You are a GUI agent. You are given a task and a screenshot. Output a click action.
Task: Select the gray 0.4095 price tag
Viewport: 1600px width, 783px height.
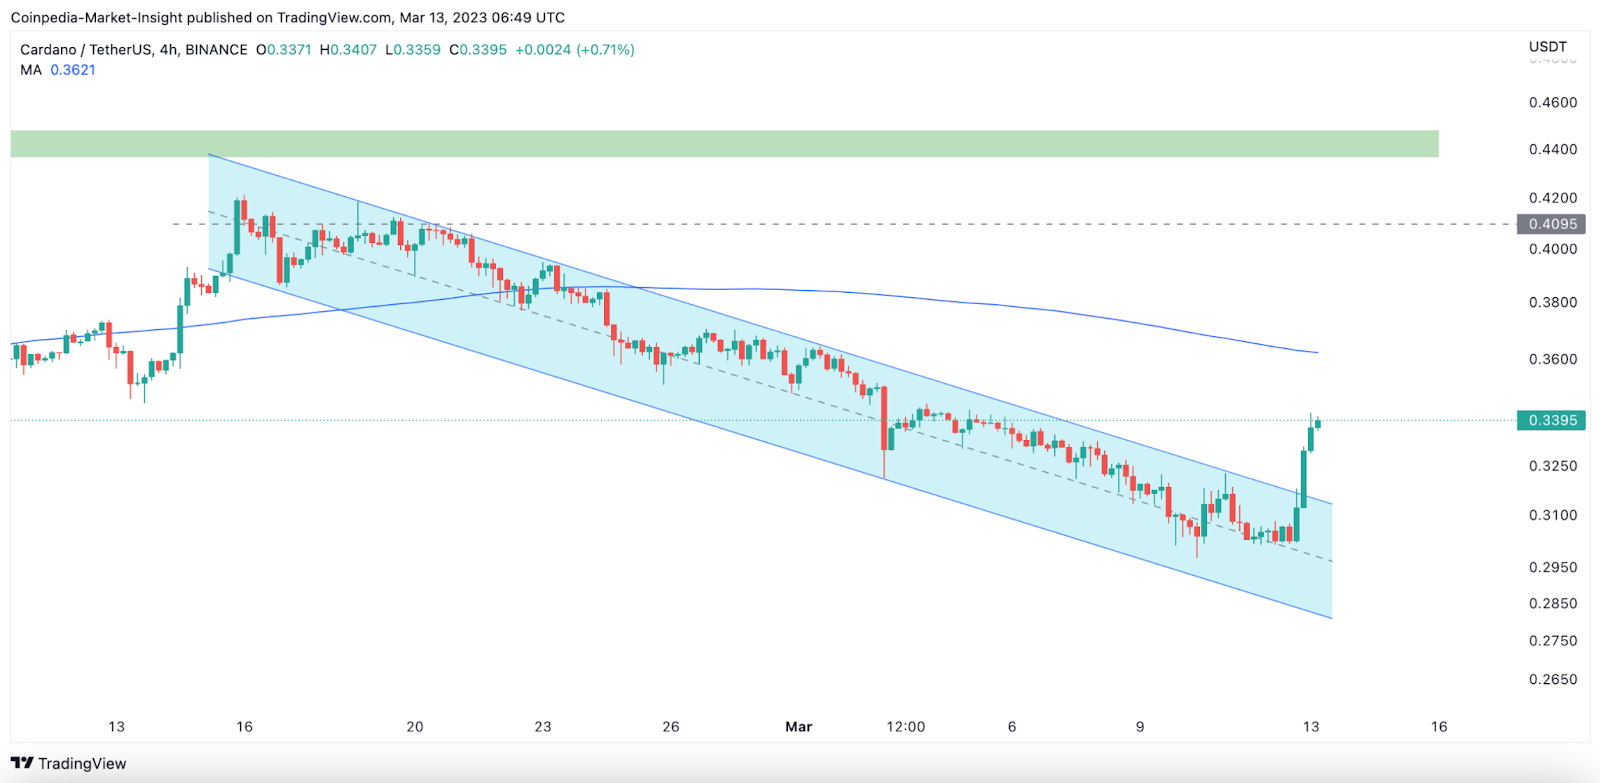(x=1552, y=224)
